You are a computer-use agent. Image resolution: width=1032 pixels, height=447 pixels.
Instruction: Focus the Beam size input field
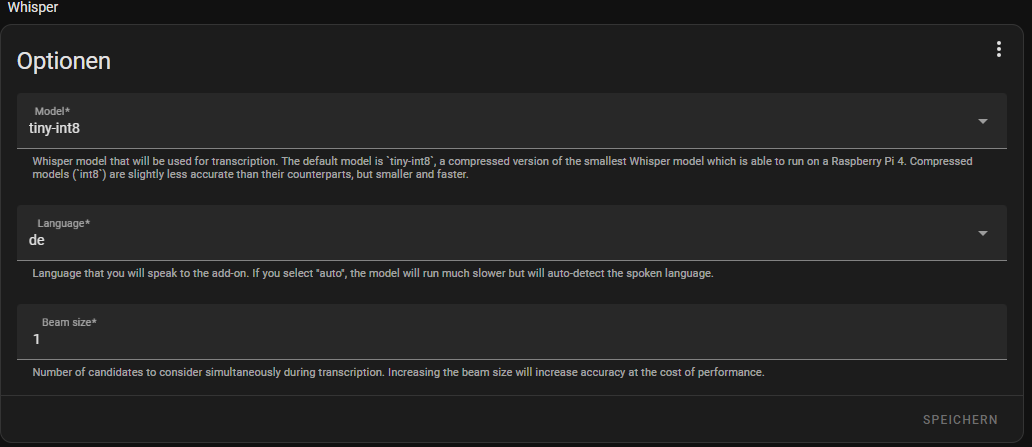[512, 339]
